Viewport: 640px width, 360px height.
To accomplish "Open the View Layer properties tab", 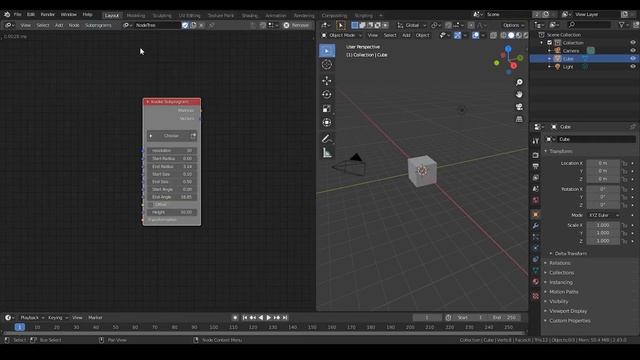I will pos(536,178).
